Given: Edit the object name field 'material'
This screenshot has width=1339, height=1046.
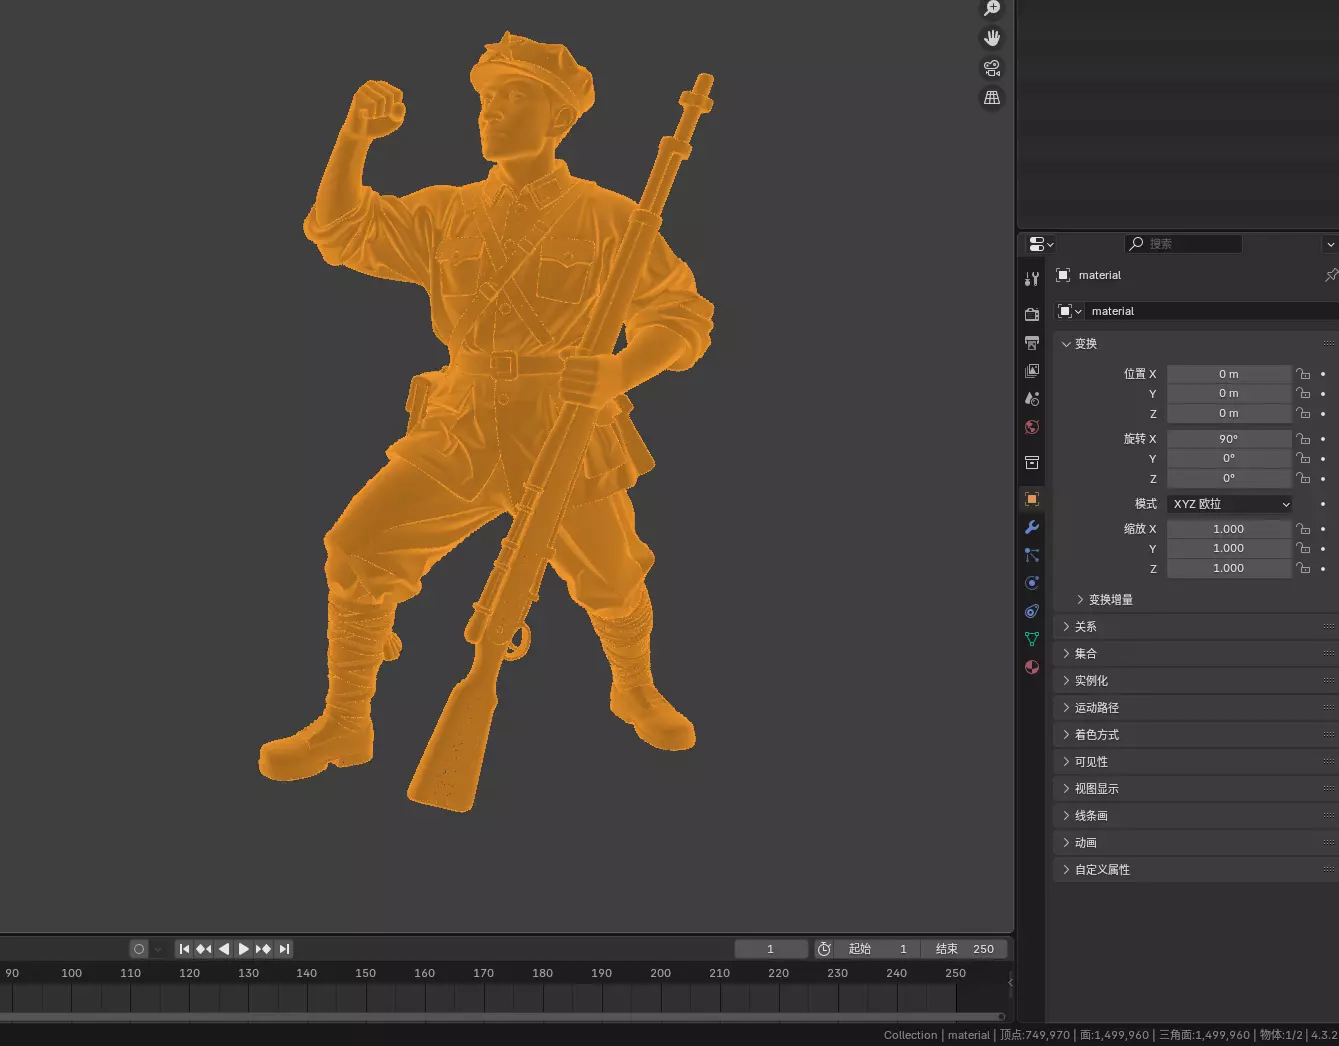Looking at the screenshot, I should 1212,311.
